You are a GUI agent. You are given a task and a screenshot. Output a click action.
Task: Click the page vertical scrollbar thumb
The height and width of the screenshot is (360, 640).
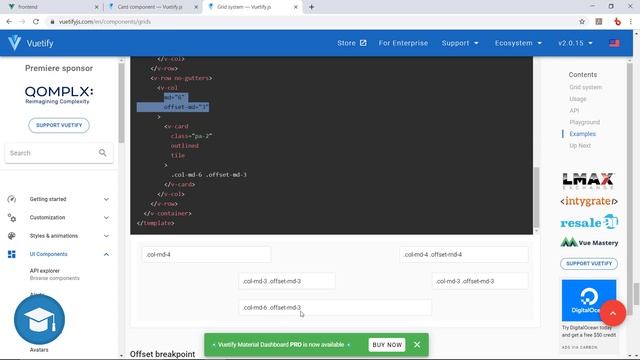point(636,294)
